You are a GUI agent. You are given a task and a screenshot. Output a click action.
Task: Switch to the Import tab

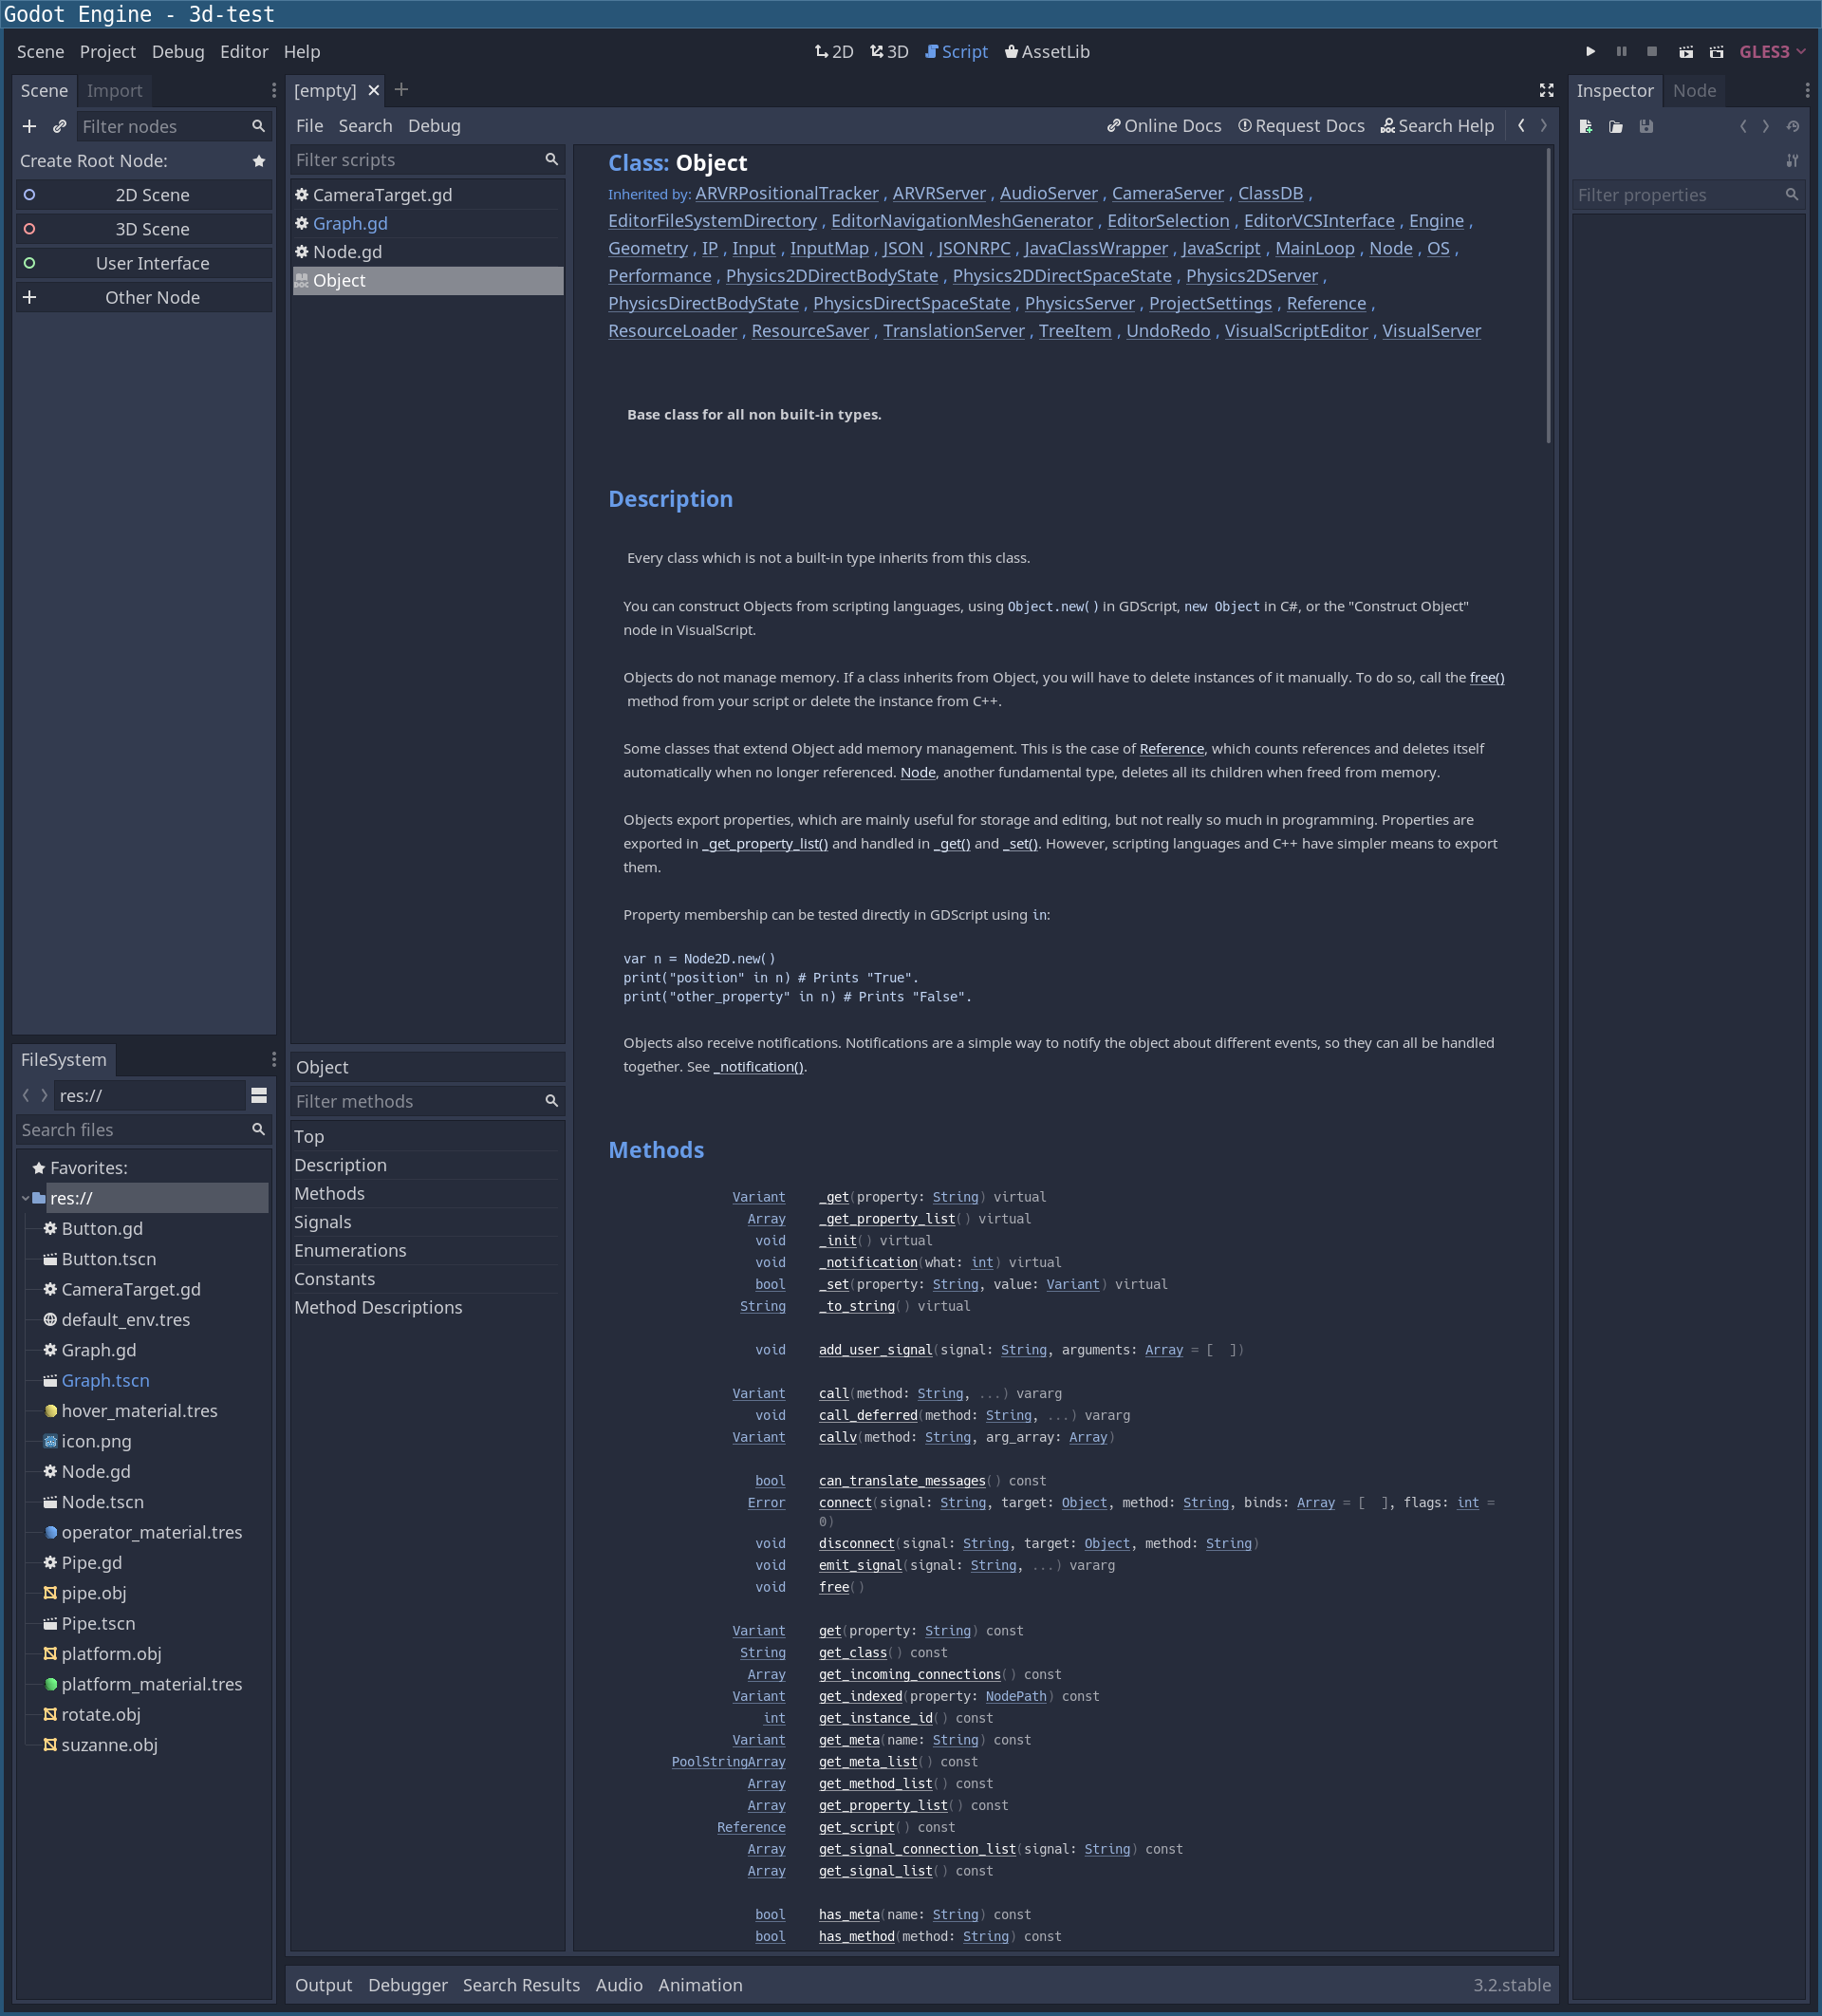point(115,90)
